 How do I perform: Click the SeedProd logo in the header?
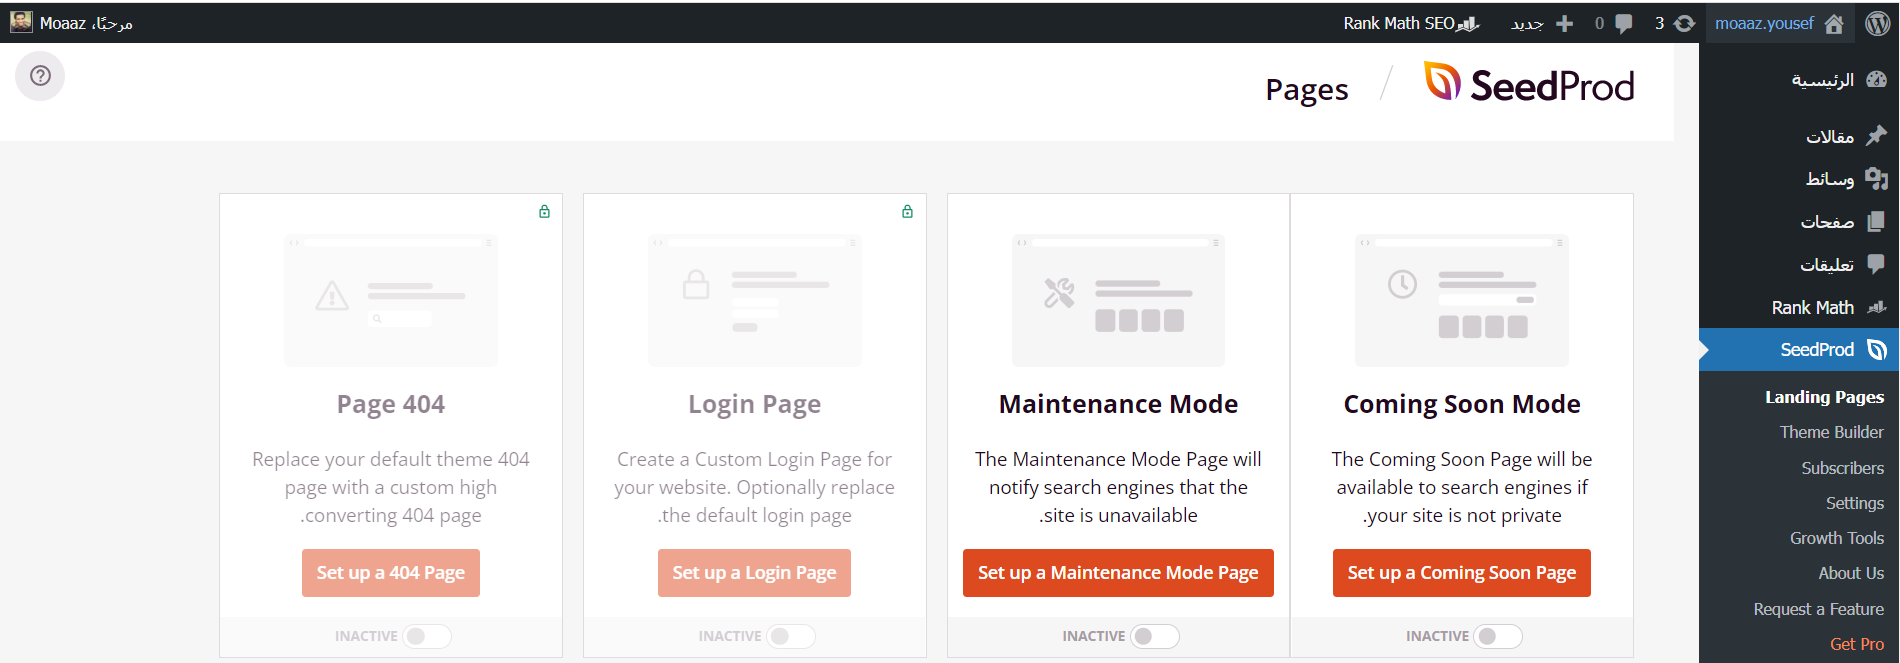(1530, 84)
